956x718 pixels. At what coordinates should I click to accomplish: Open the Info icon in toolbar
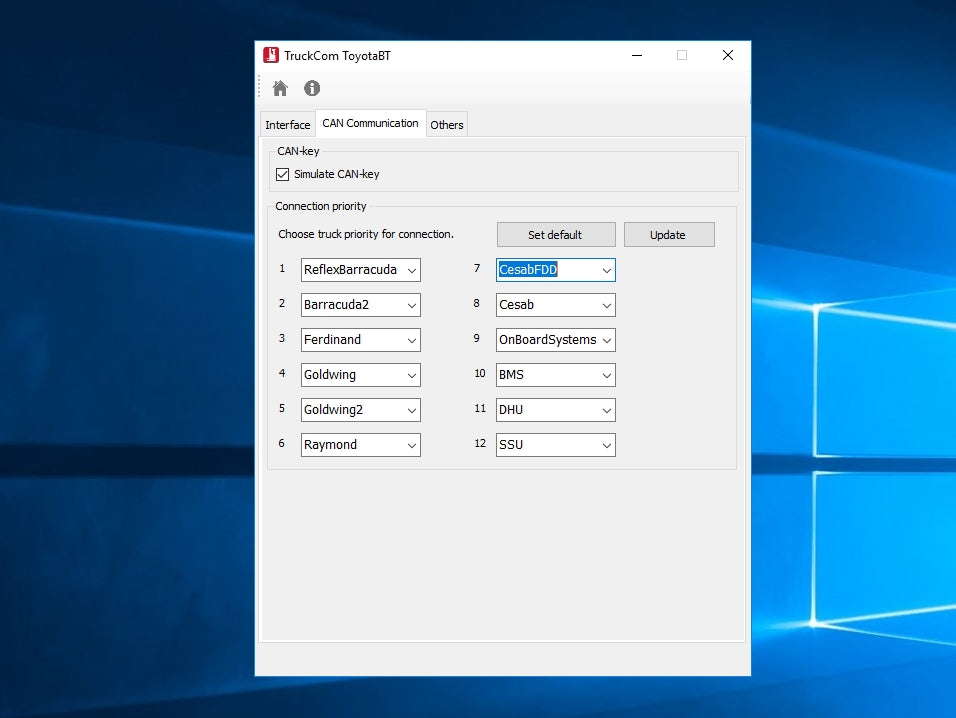(312, 88)
